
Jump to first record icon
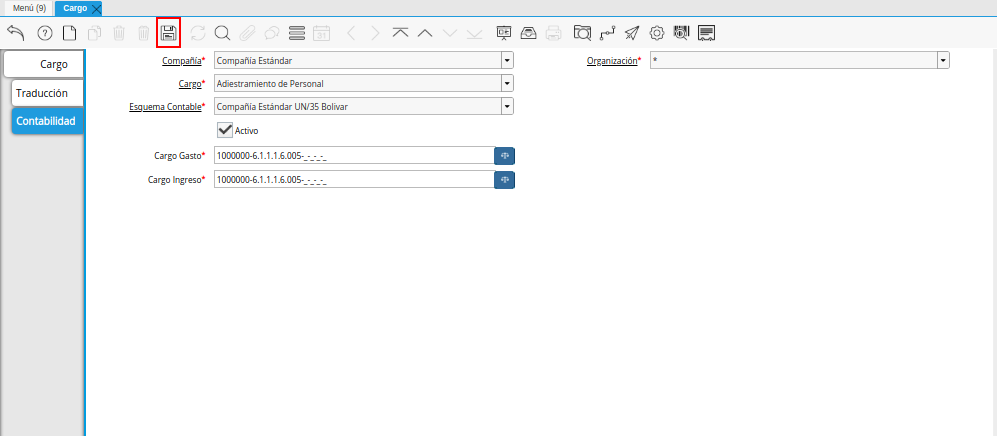pyautogui.click(x=400, y=33)
